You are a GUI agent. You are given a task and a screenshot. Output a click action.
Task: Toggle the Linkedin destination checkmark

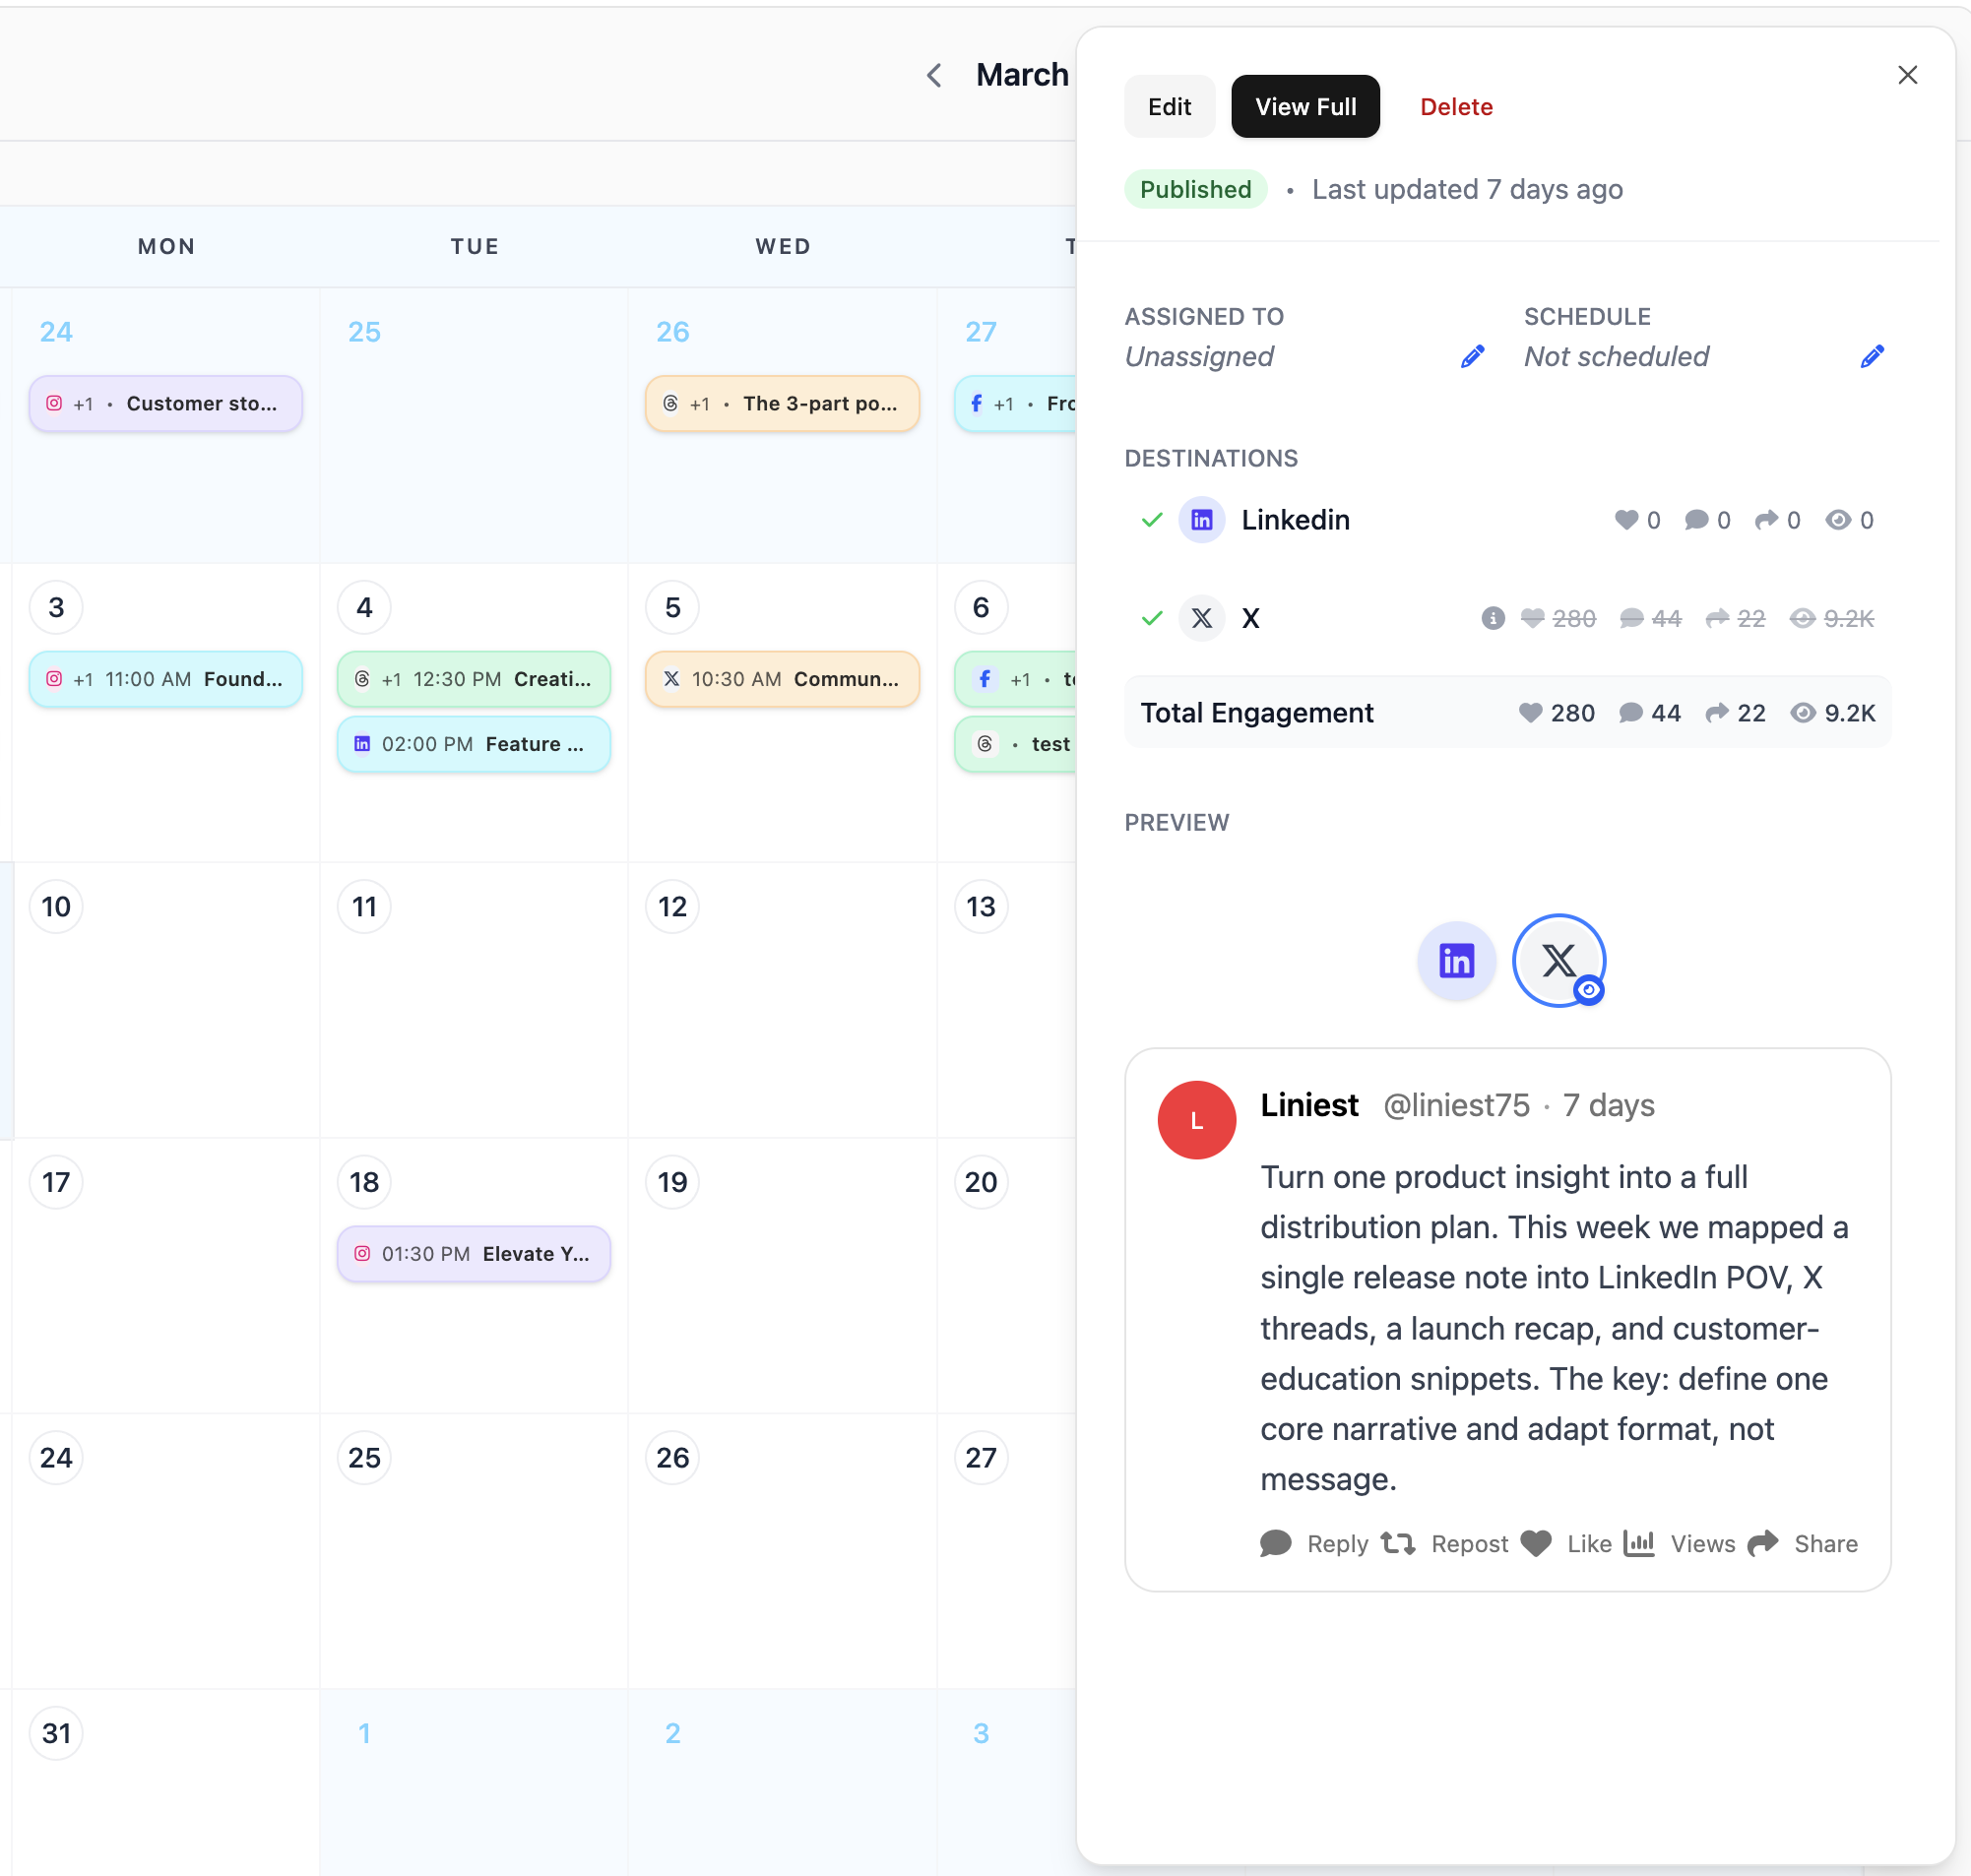point(1152,520)
